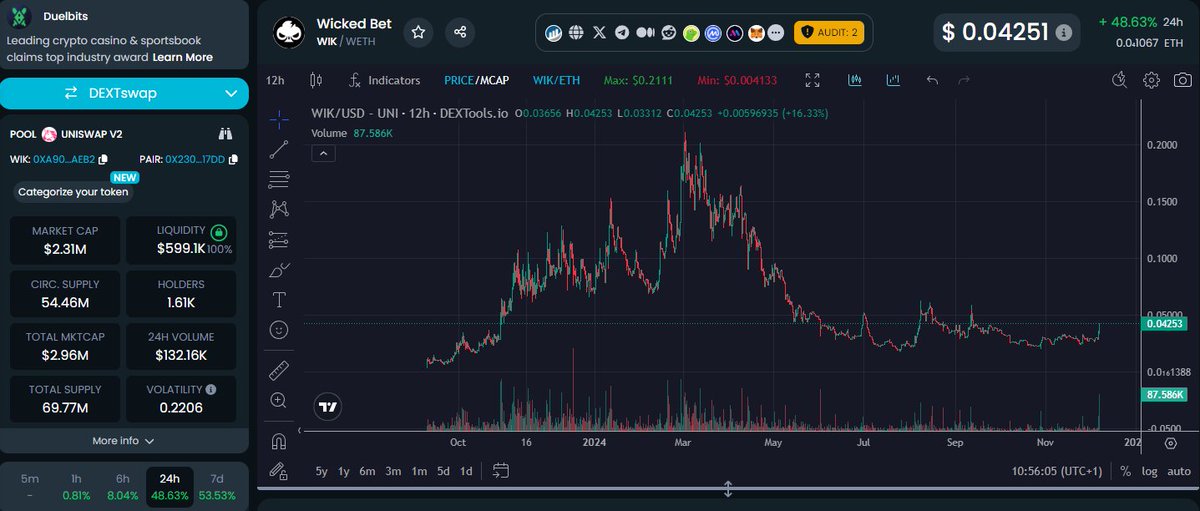This screenshot has height=511, width=1200.
Task: Click the 0.04253 current price label on axis
Action: tap(1165, 323)
